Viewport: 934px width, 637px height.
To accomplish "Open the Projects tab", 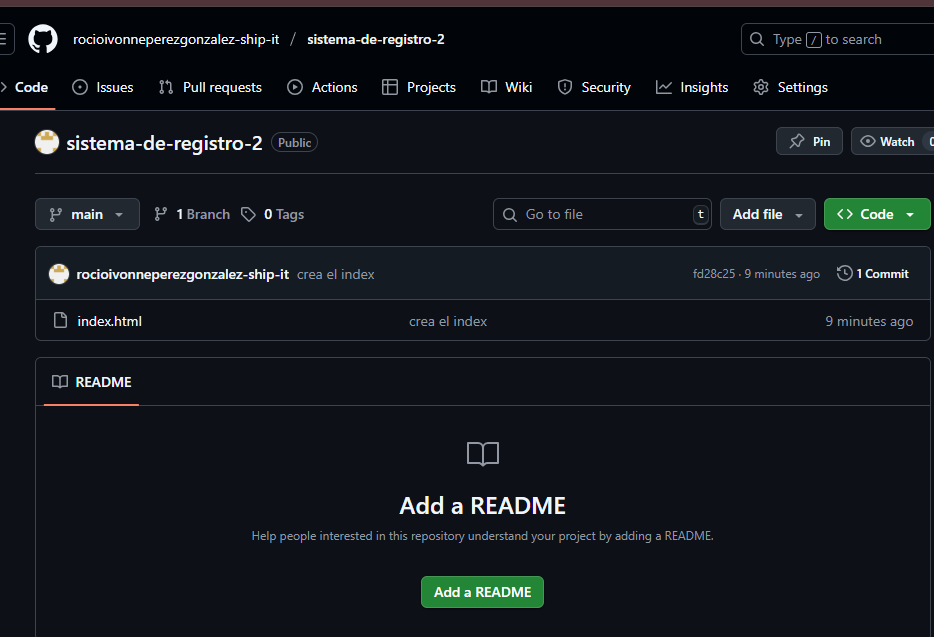I will (x=419, y=87).
